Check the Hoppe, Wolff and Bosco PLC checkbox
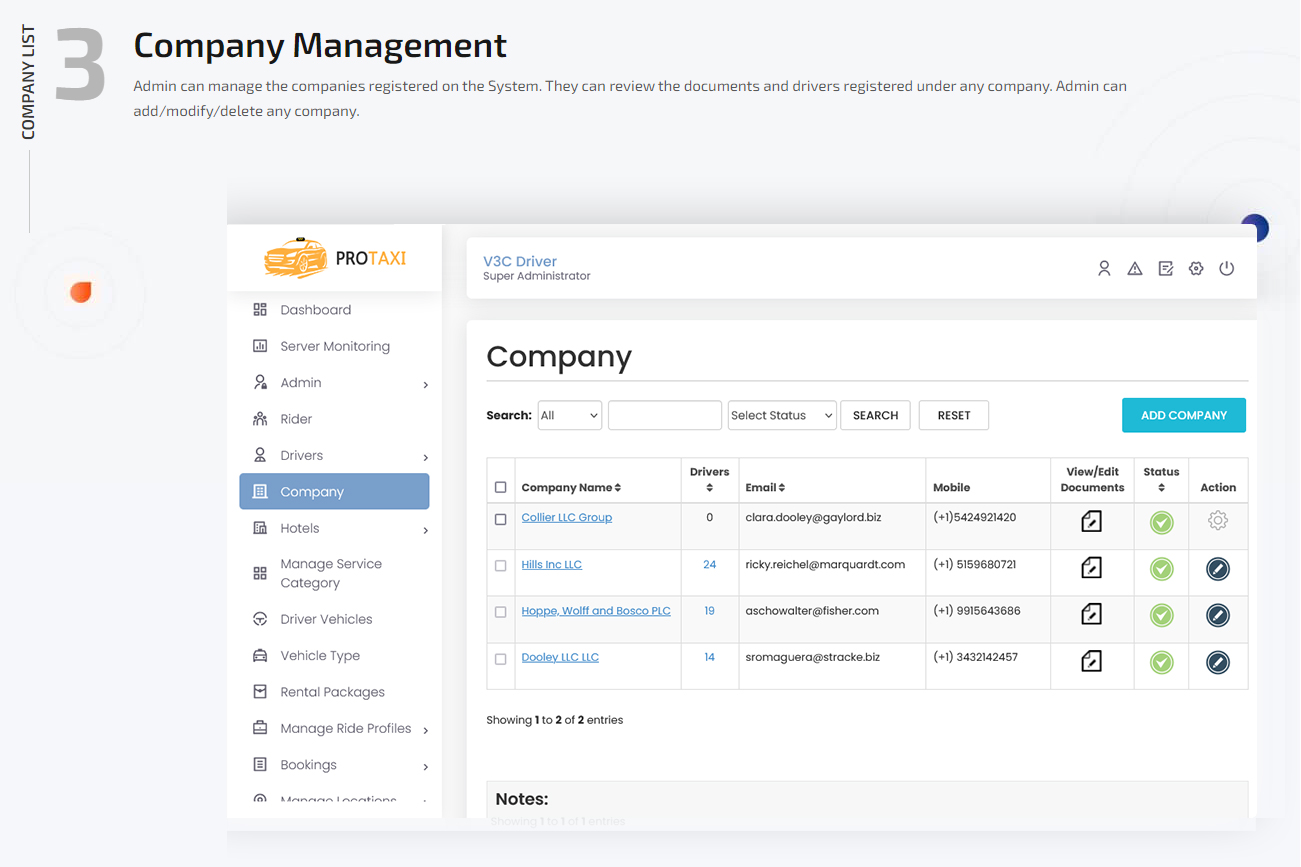 (501, 612)
